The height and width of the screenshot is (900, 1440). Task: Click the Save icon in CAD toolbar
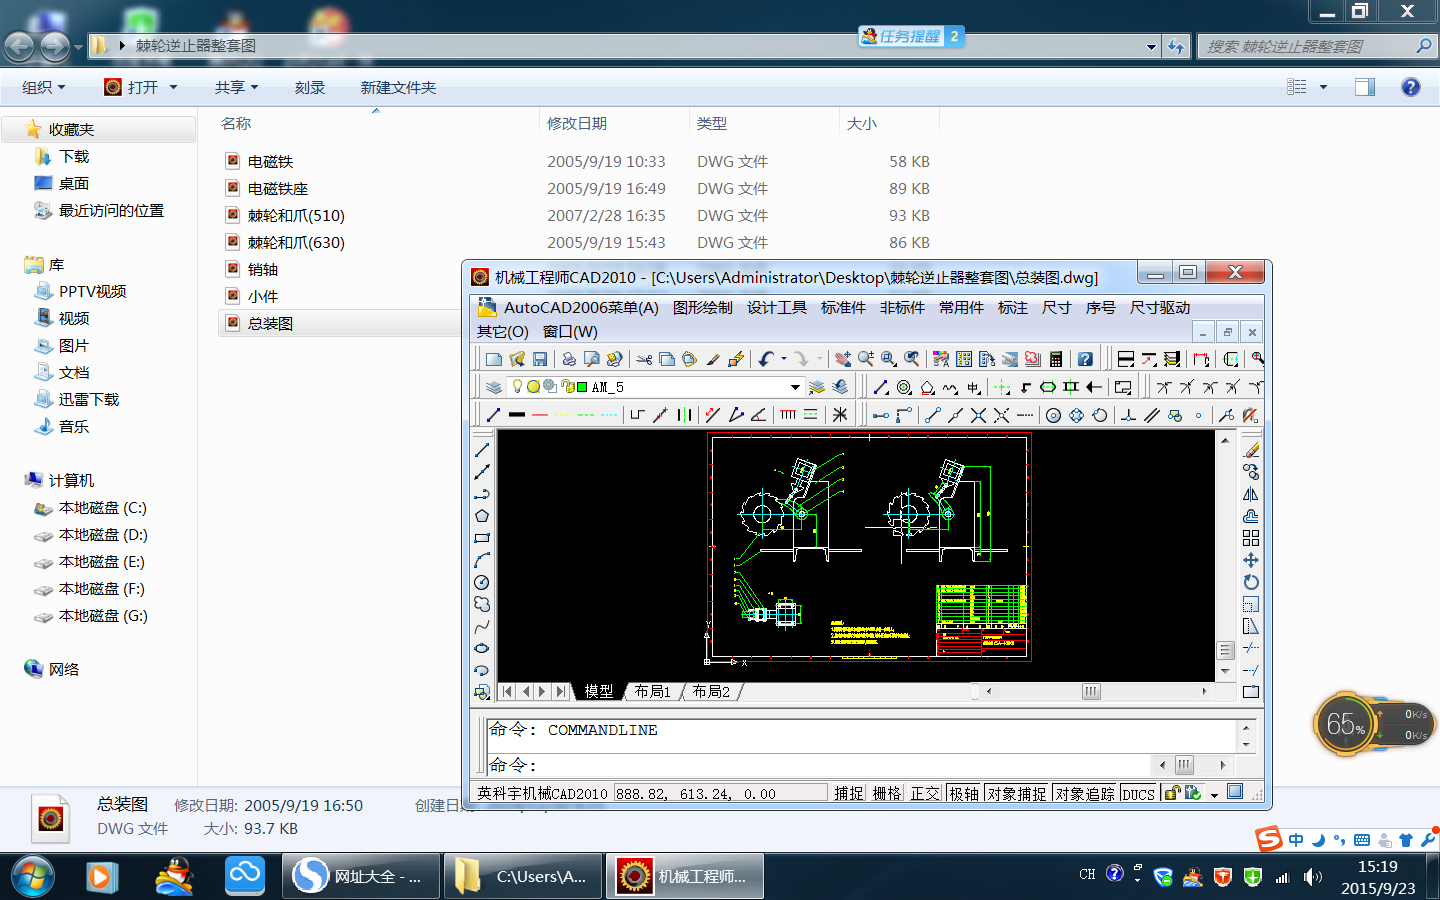(540, 359)
